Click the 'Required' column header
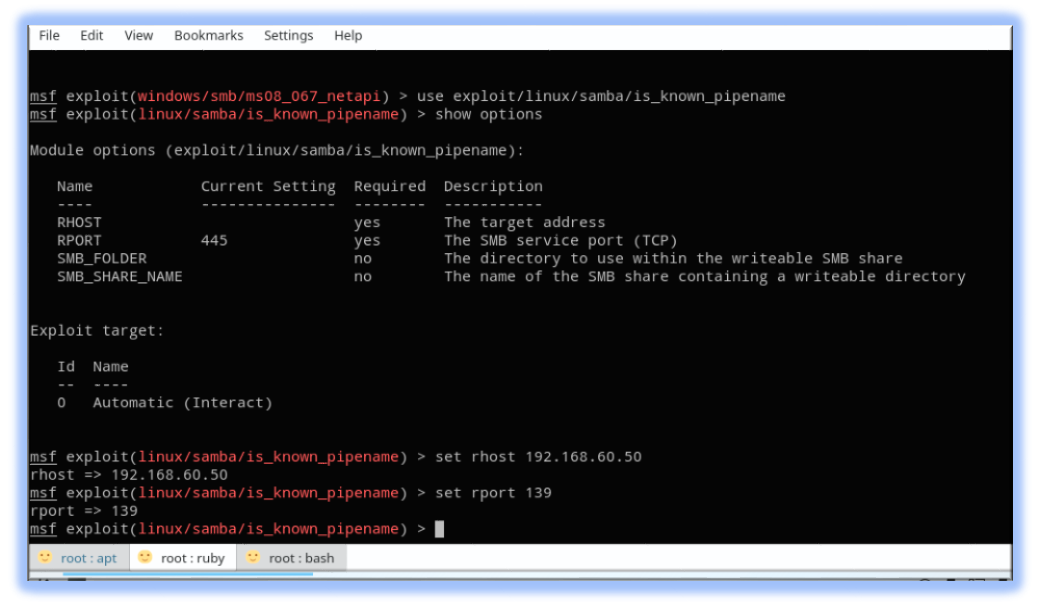 tap(390, 187)
